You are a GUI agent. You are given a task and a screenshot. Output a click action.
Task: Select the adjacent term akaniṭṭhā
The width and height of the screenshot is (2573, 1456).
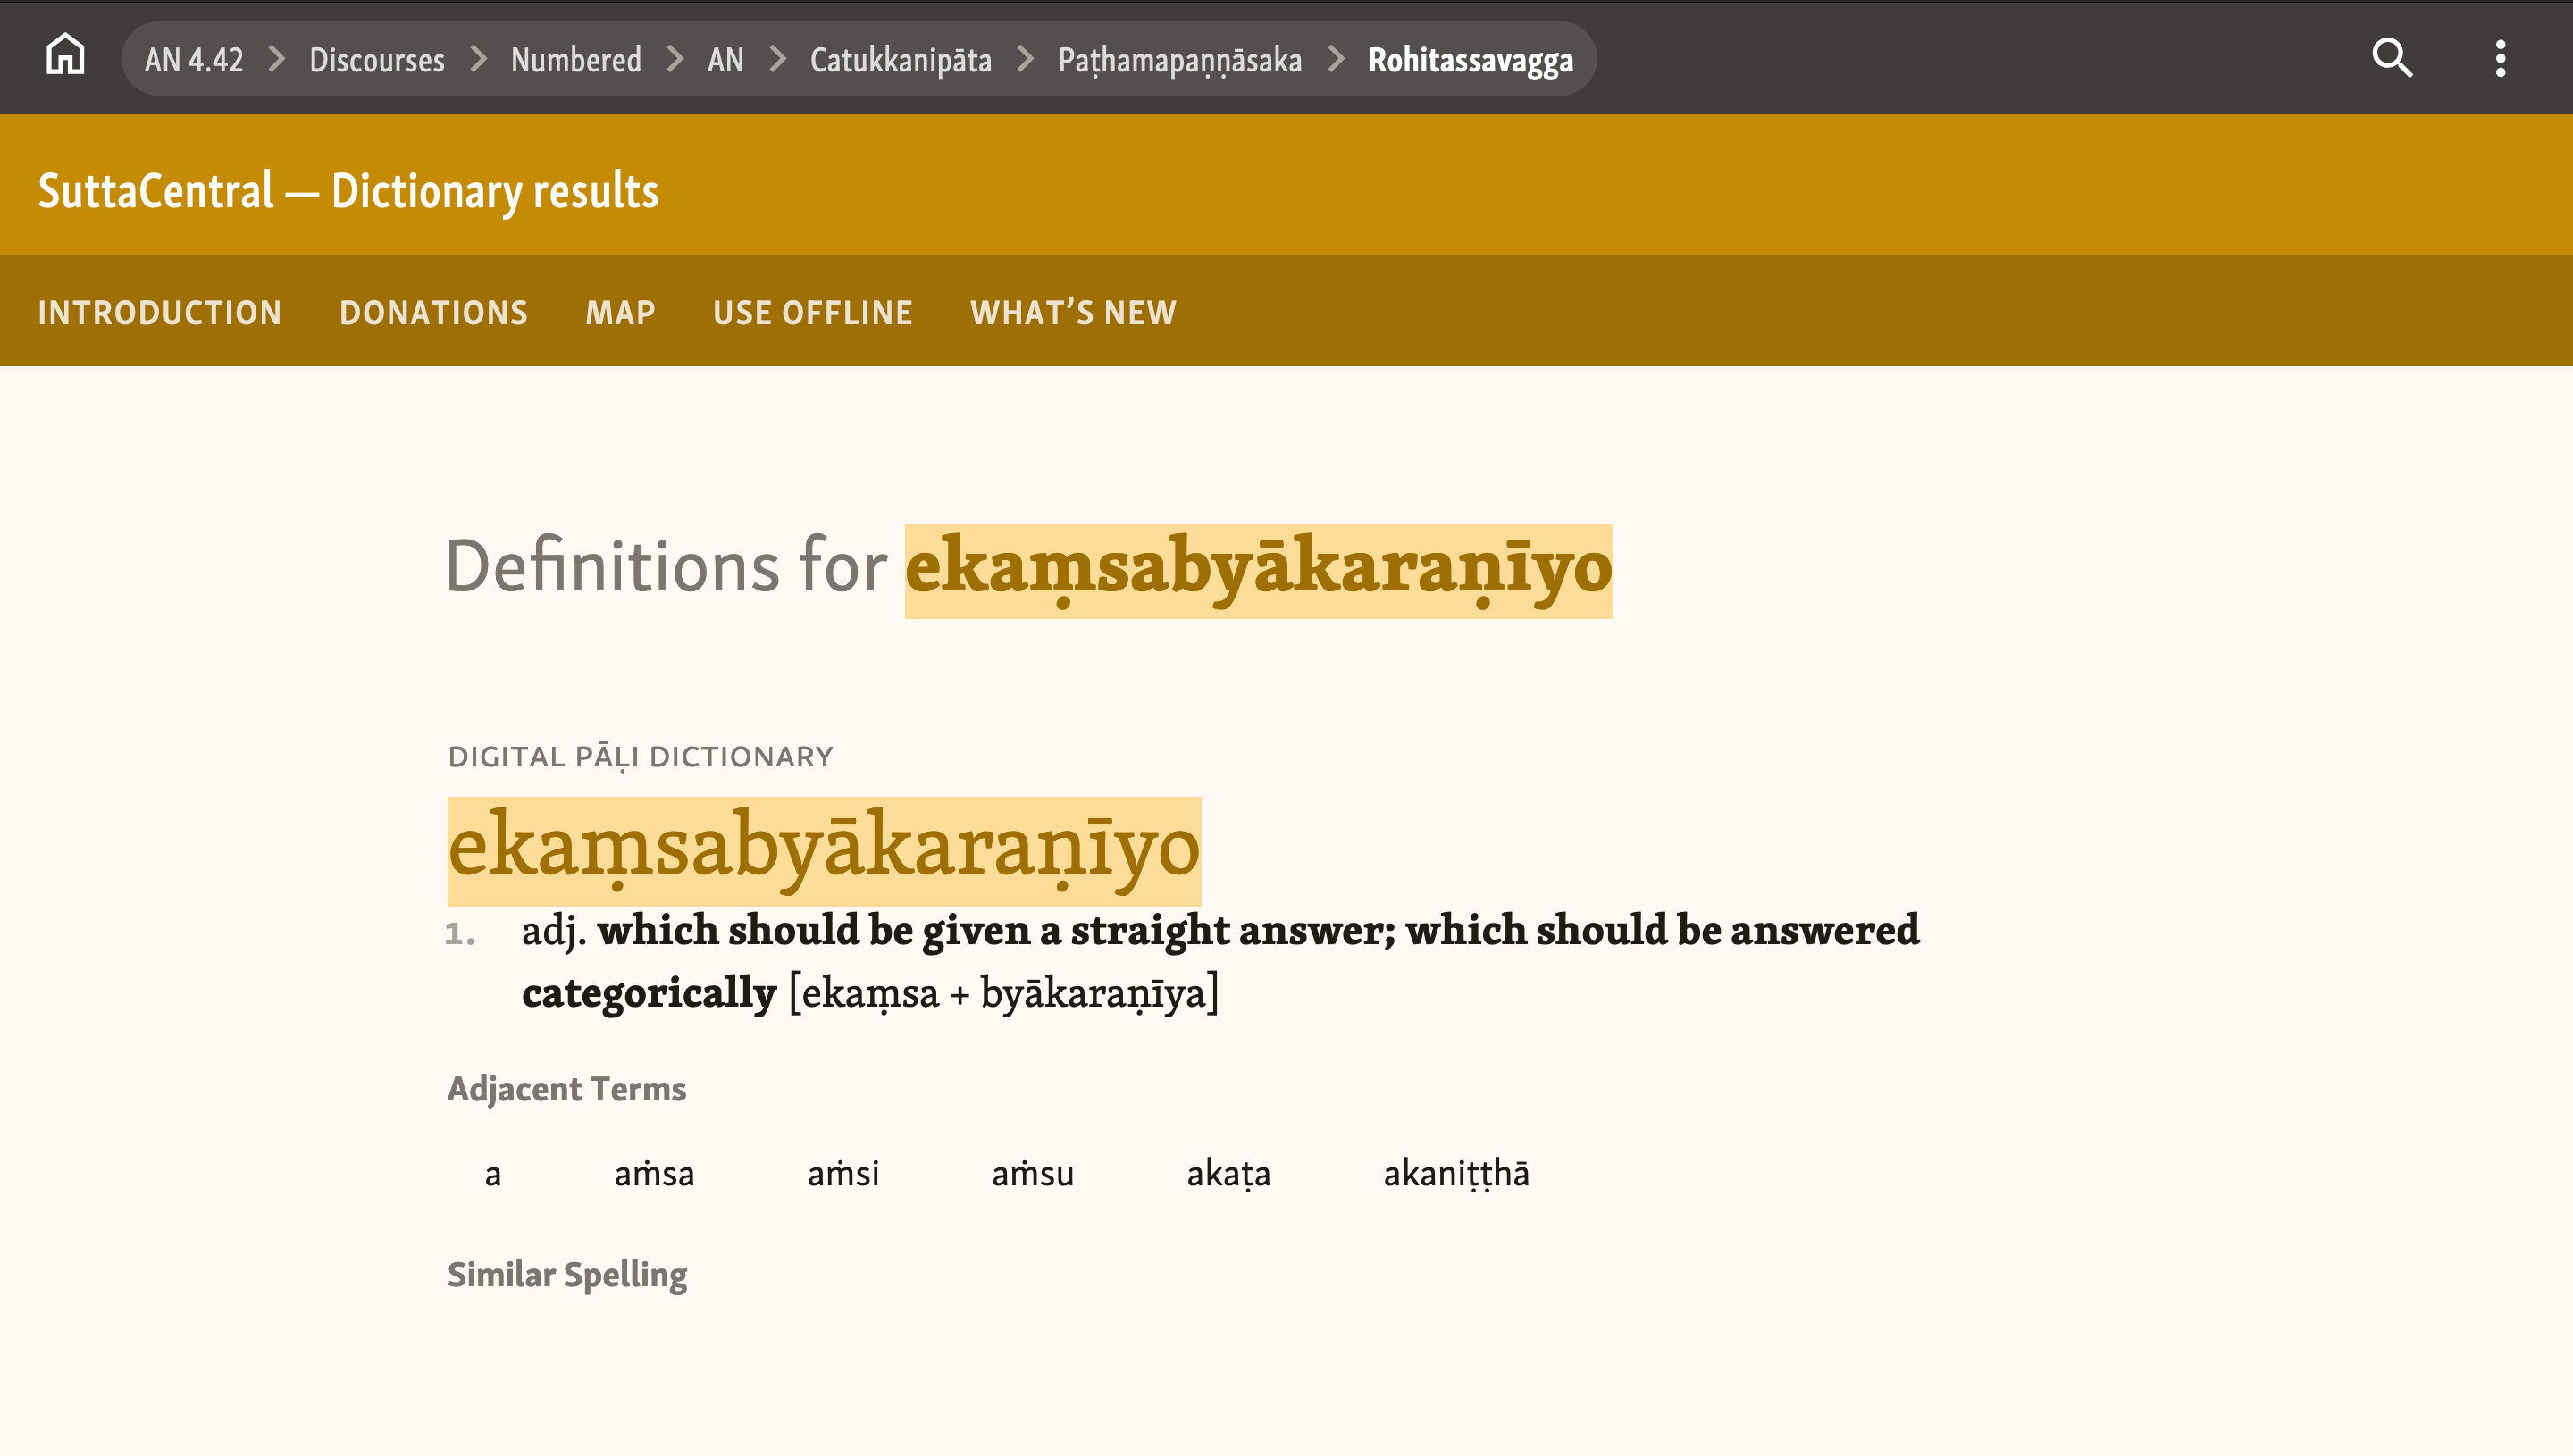(x=1455, y=1173)
